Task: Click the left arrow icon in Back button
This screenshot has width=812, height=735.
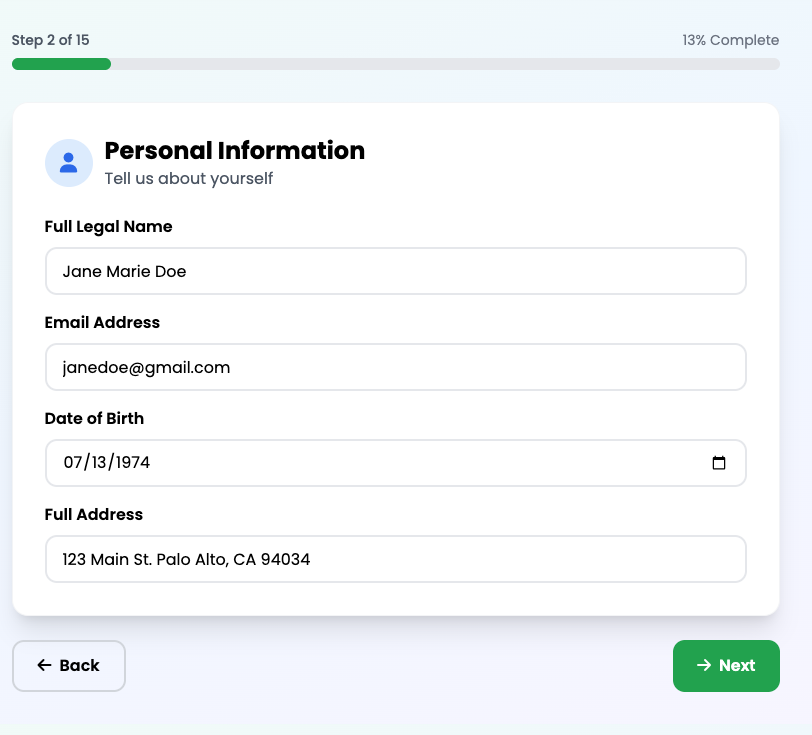Action: (44, 666)
